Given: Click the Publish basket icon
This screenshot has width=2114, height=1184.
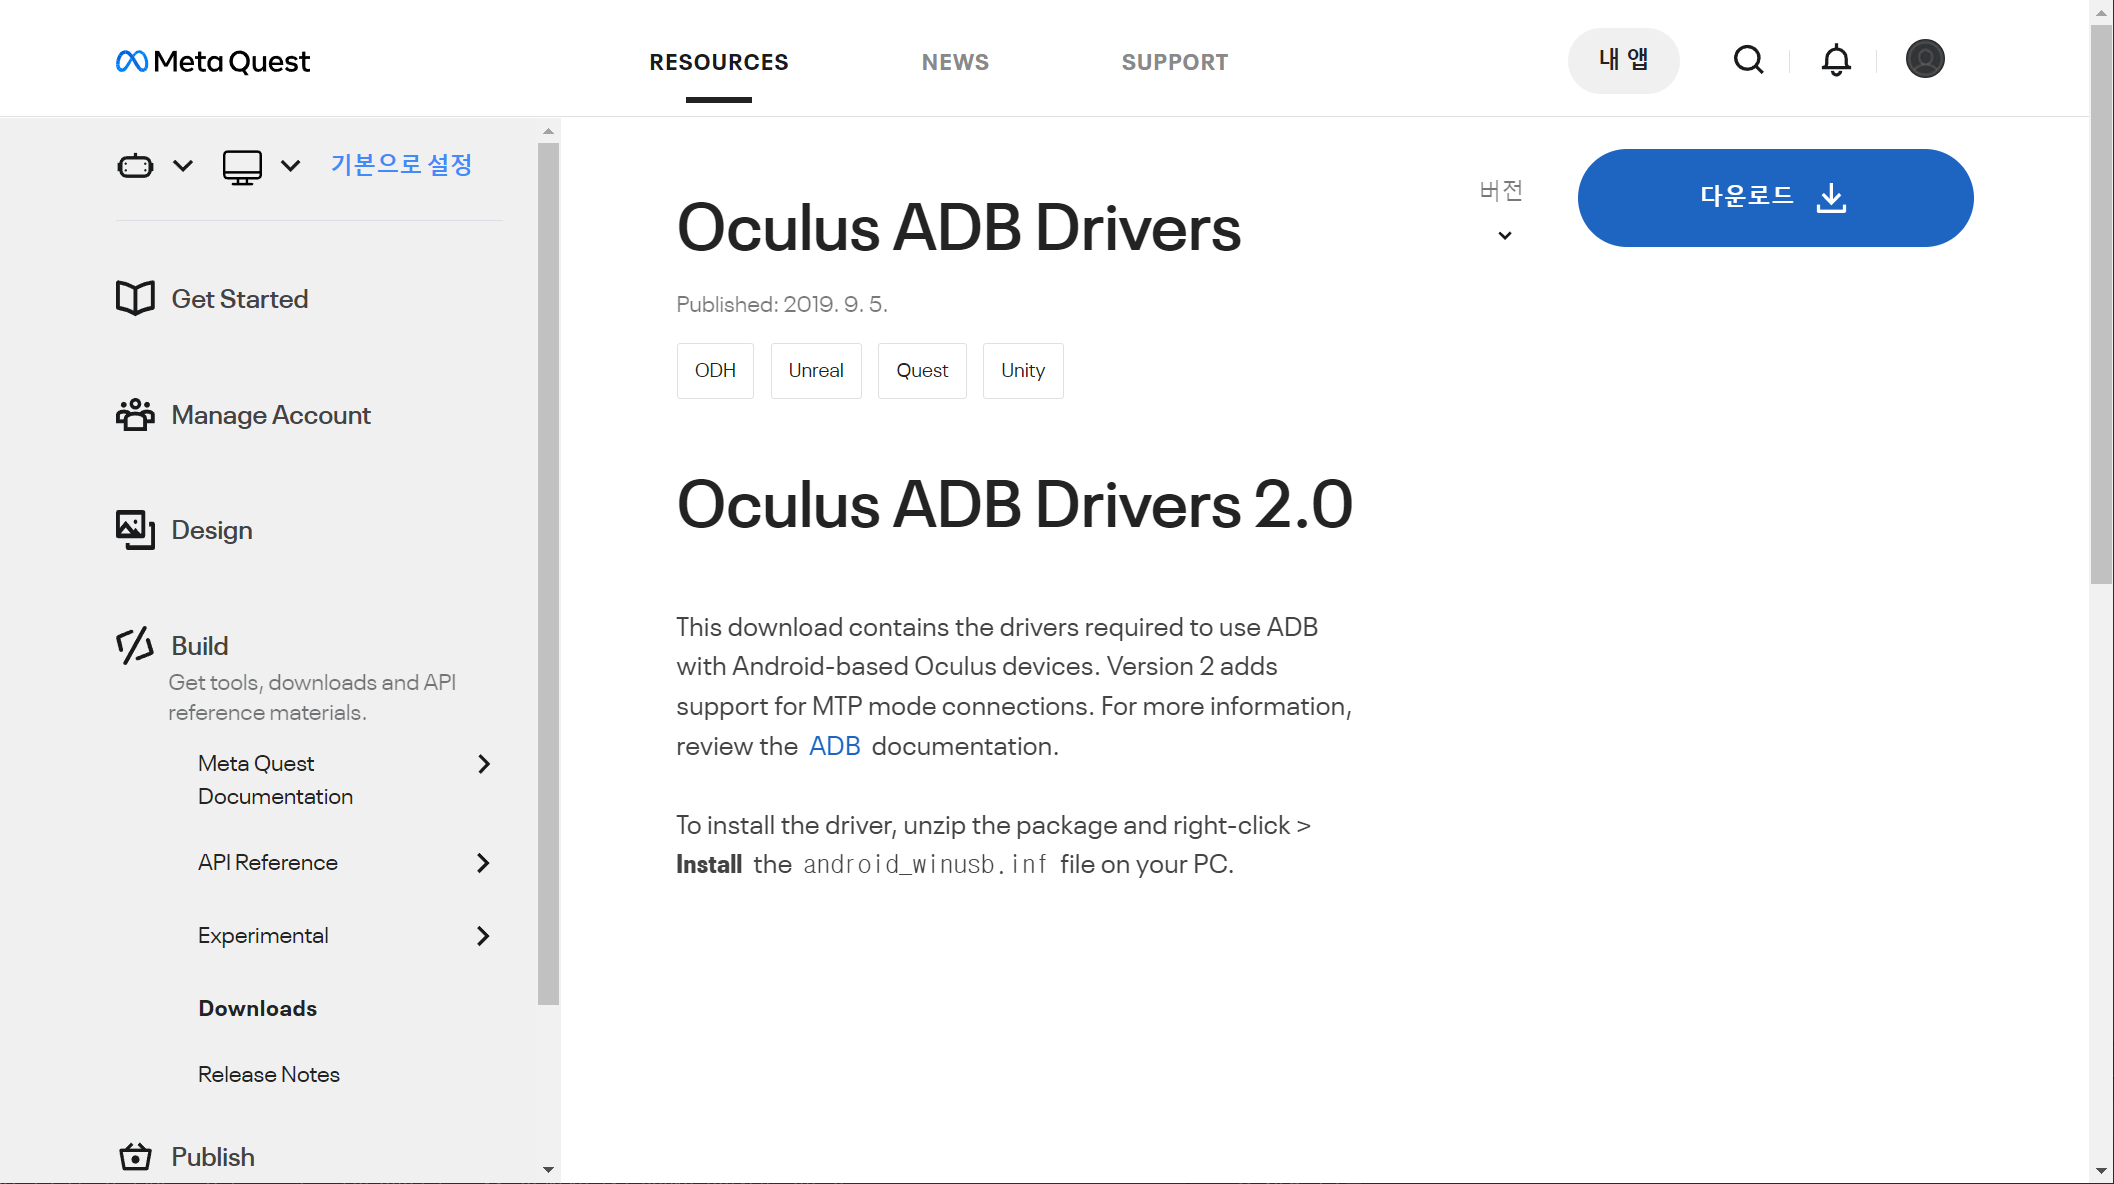Looking at the screenshot, I should (135, 1157).
